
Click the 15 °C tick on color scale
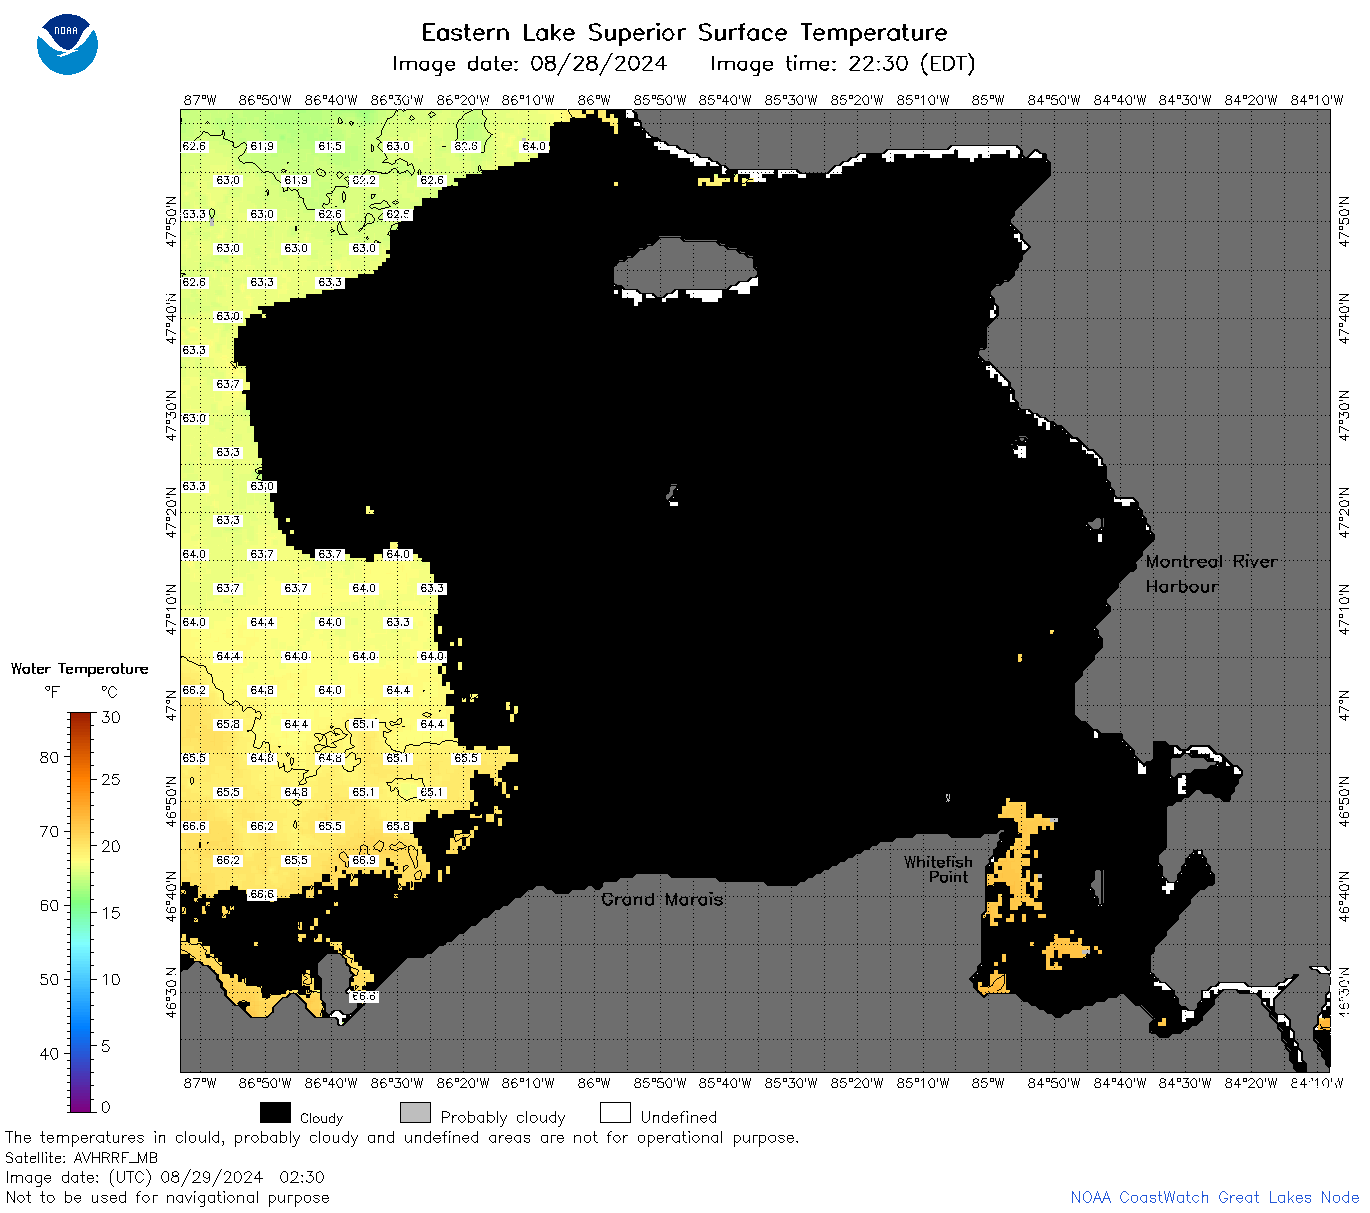(x=111, y=912)
